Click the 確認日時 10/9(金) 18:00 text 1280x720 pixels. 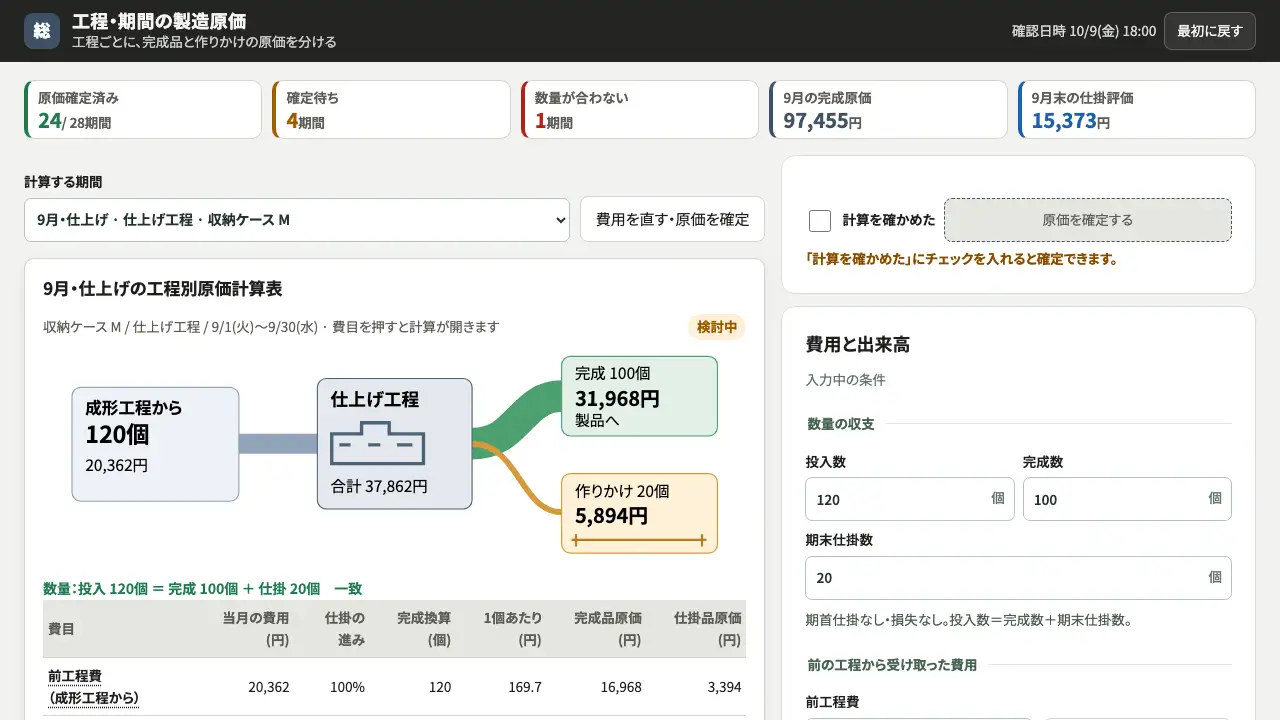click(1084, 31)
